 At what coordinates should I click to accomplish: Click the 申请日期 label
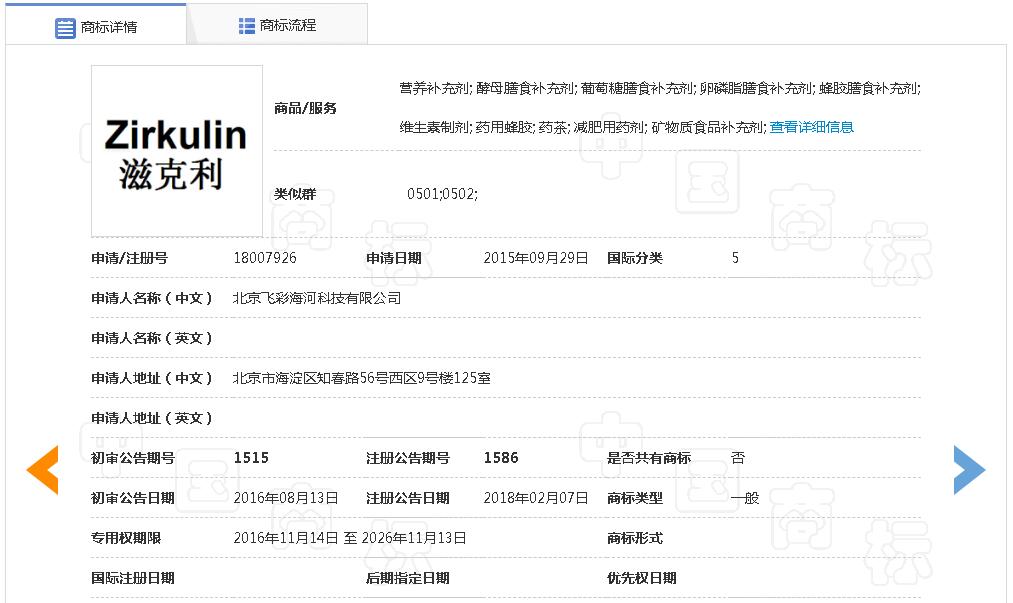pyautogui.click(x=393, y=259)
